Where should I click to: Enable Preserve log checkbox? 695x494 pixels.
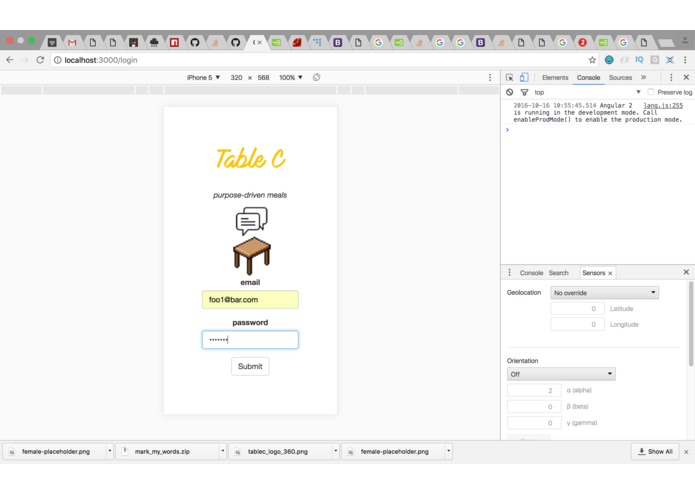(651, 92)
